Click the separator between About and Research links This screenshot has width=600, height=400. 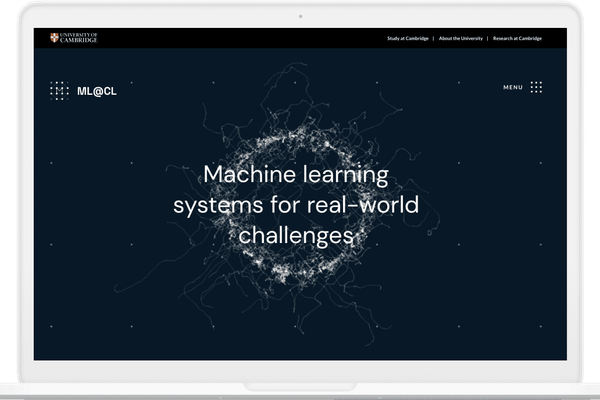pyautogui.click(x=488, y=39)
